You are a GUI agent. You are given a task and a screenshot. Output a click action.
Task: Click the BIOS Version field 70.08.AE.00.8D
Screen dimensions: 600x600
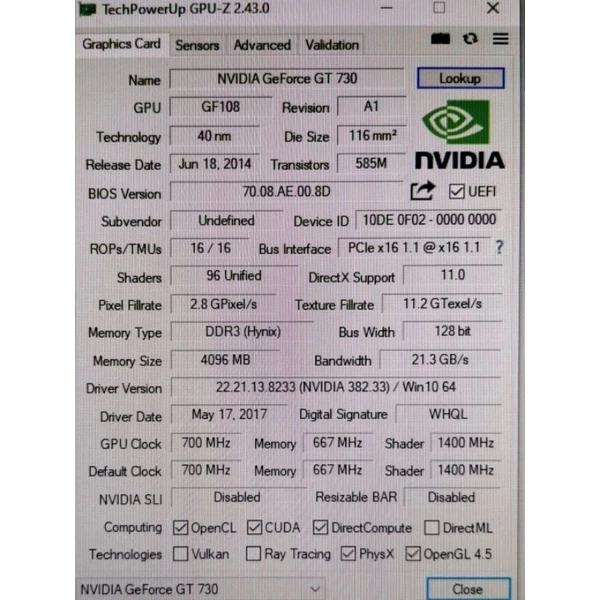pos(287,191)
